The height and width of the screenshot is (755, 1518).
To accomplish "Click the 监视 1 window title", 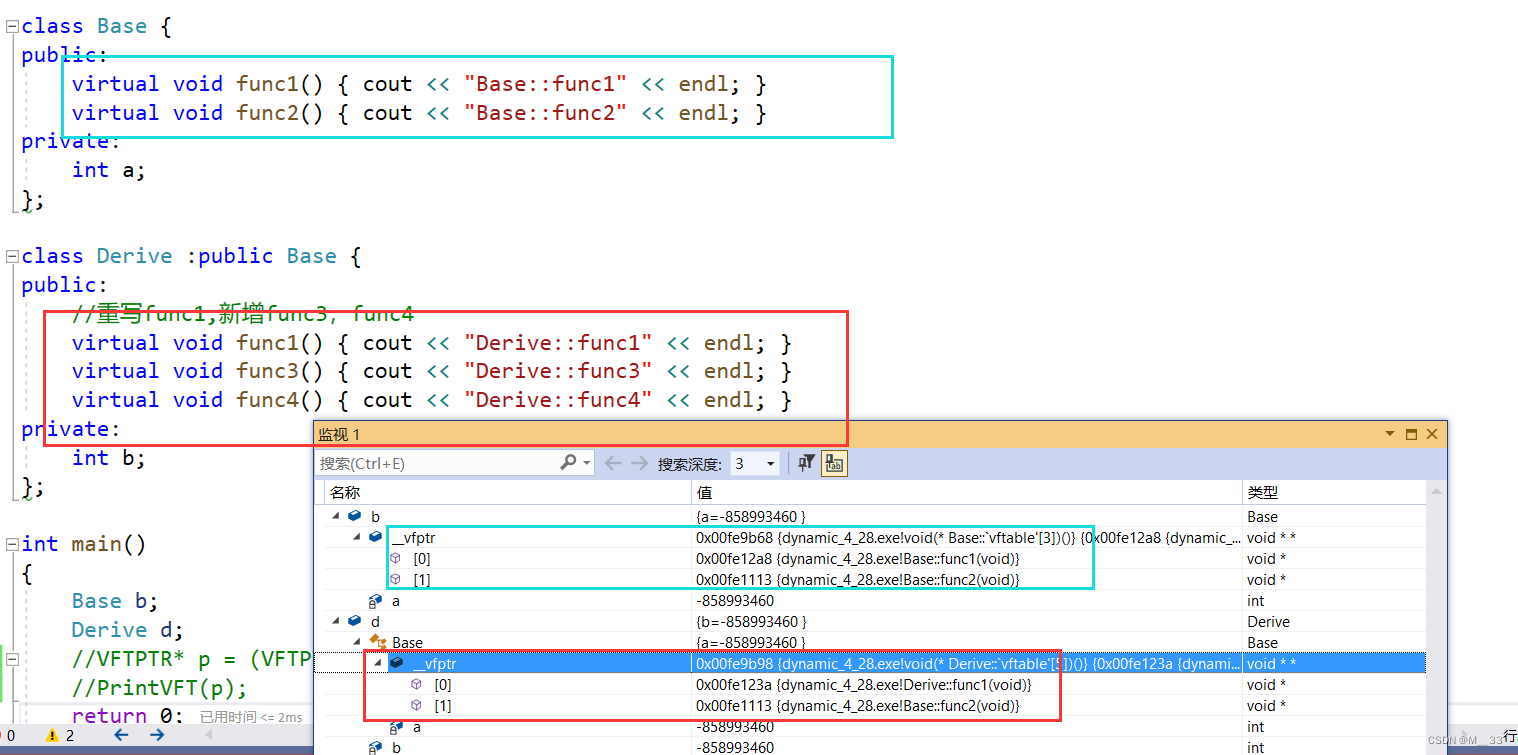I will click(x=339, y=434).
